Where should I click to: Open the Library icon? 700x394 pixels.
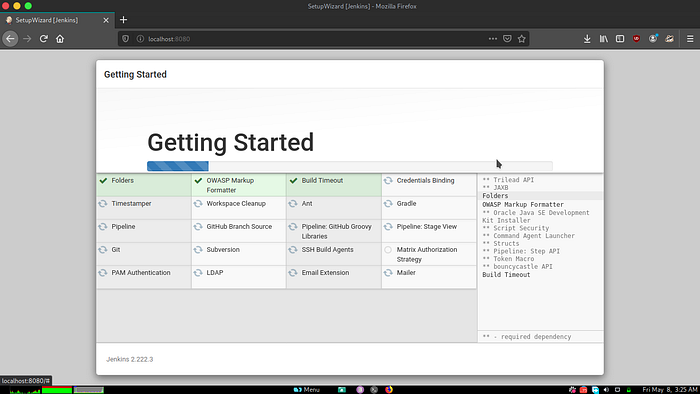(x=604, y=39)
